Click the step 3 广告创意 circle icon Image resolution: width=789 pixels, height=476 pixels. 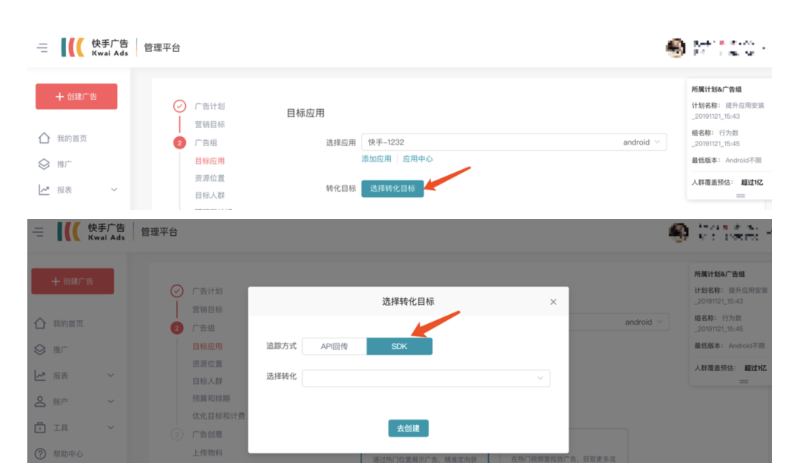coord(177,434)
